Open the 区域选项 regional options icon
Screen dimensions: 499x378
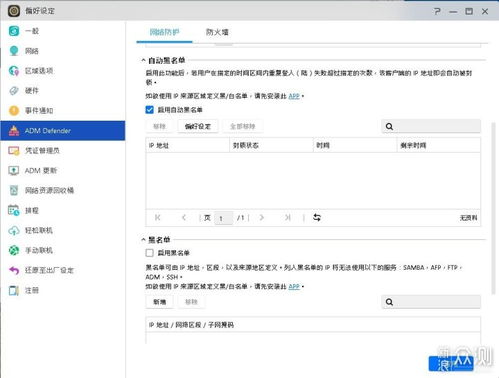pos(14,71)
